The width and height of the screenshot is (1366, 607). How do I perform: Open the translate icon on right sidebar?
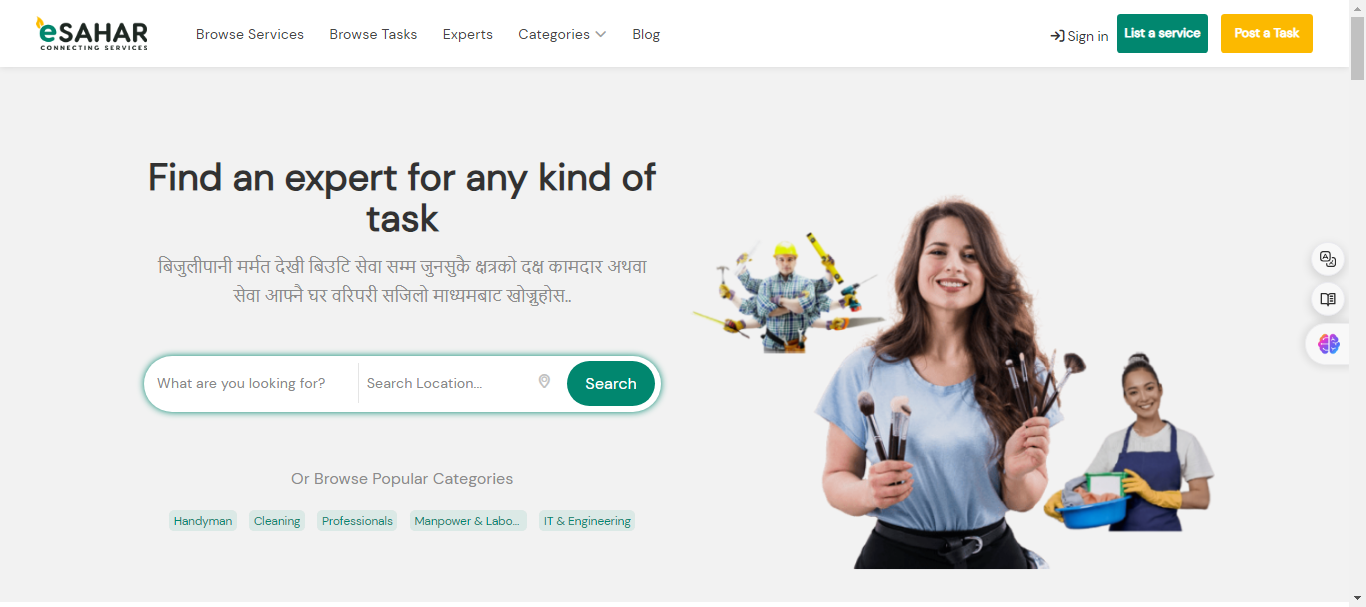[x=1328, y=259]
